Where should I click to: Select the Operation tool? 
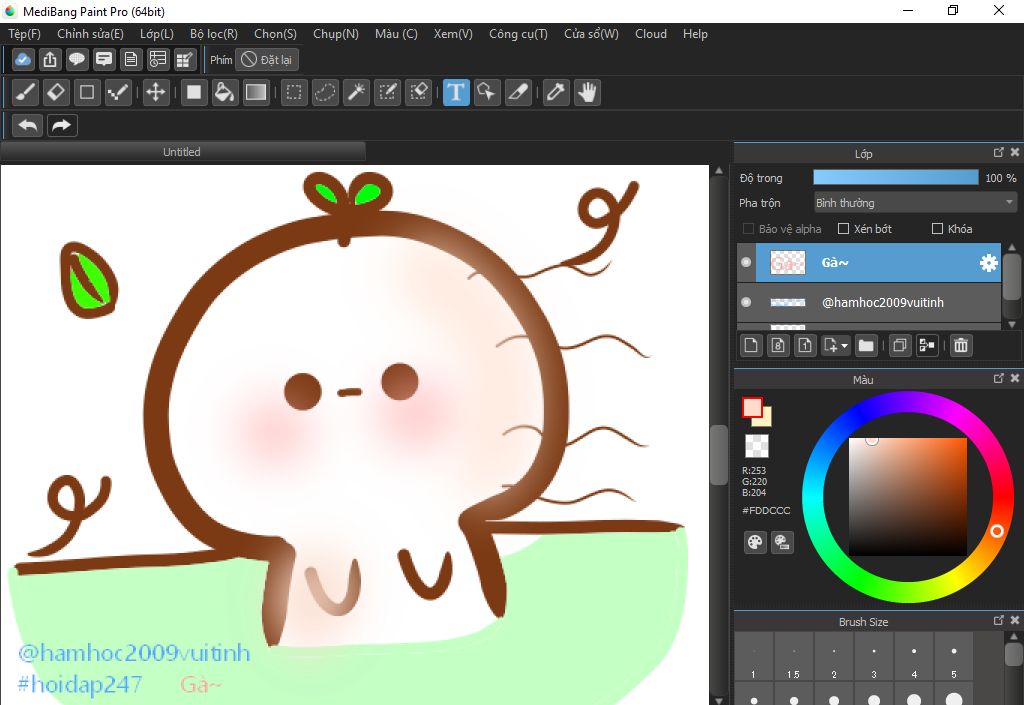tap(487, 92)
